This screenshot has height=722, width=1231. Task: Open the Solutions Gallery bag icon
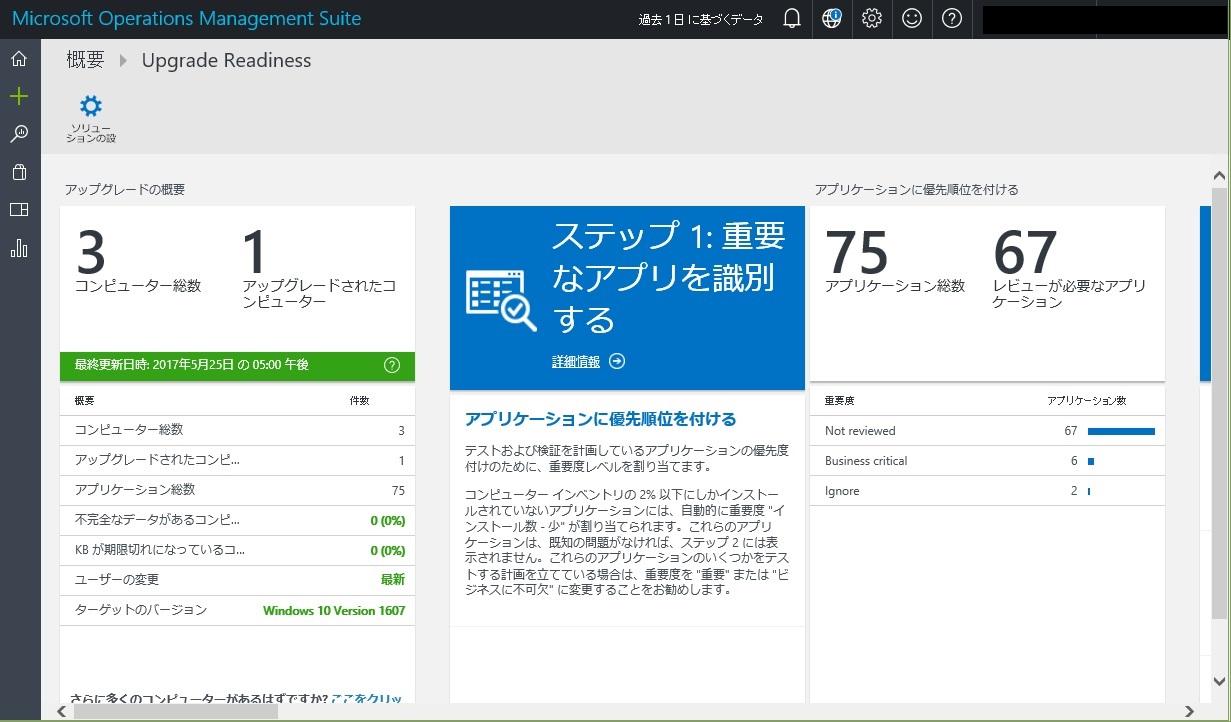[18, 172]
